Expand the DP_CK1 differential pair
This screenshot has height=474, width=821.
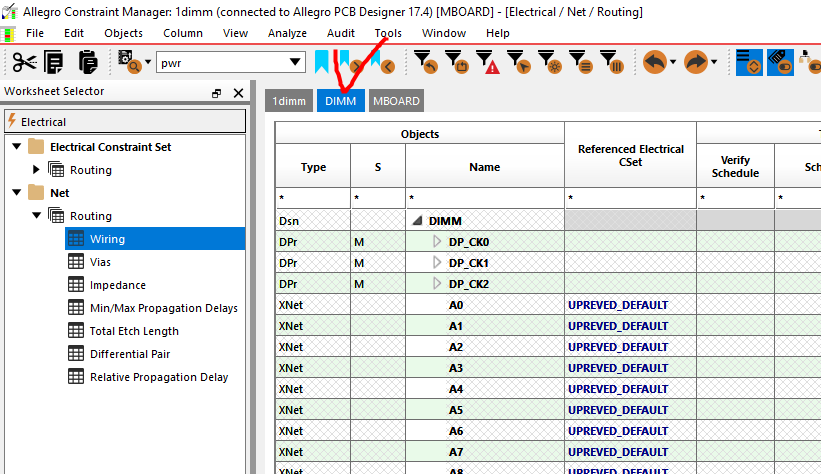click(x=437, y=262)
